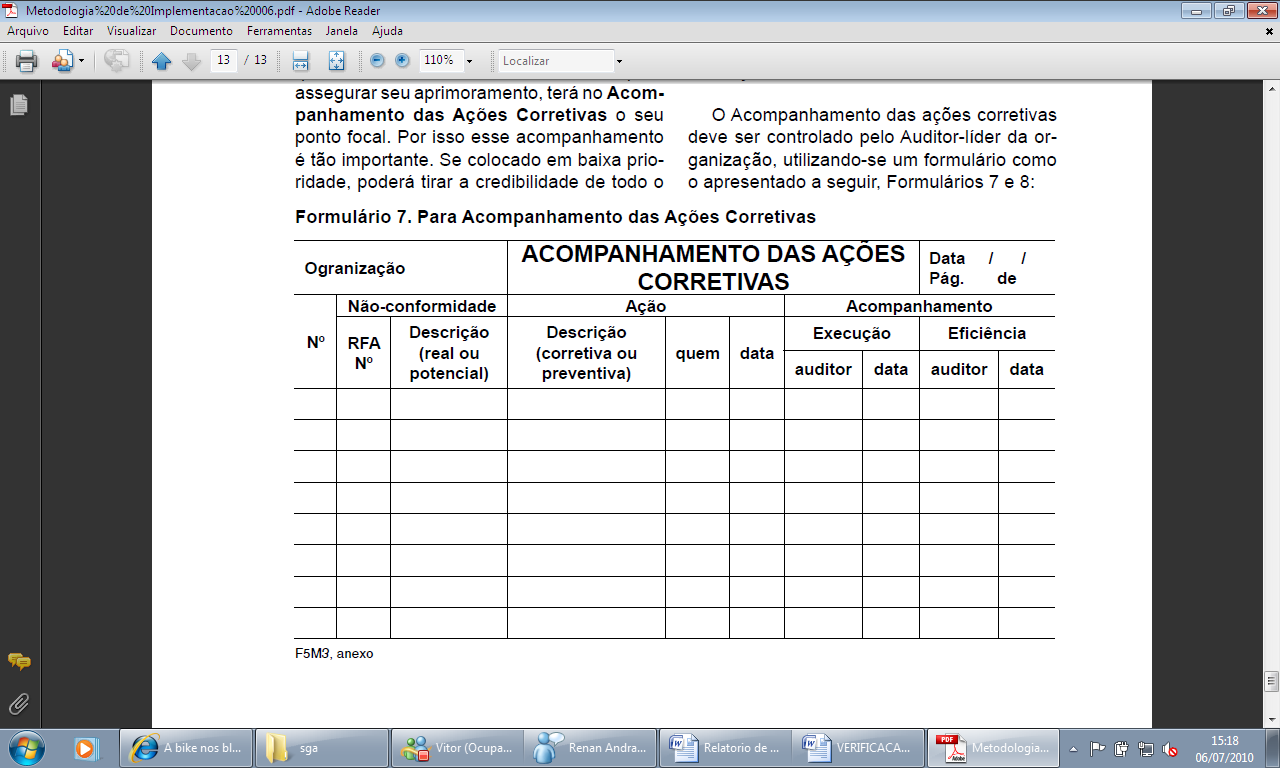
Task: Expand the collaborate dropdown arrow
Action: [x=82, y=62]
